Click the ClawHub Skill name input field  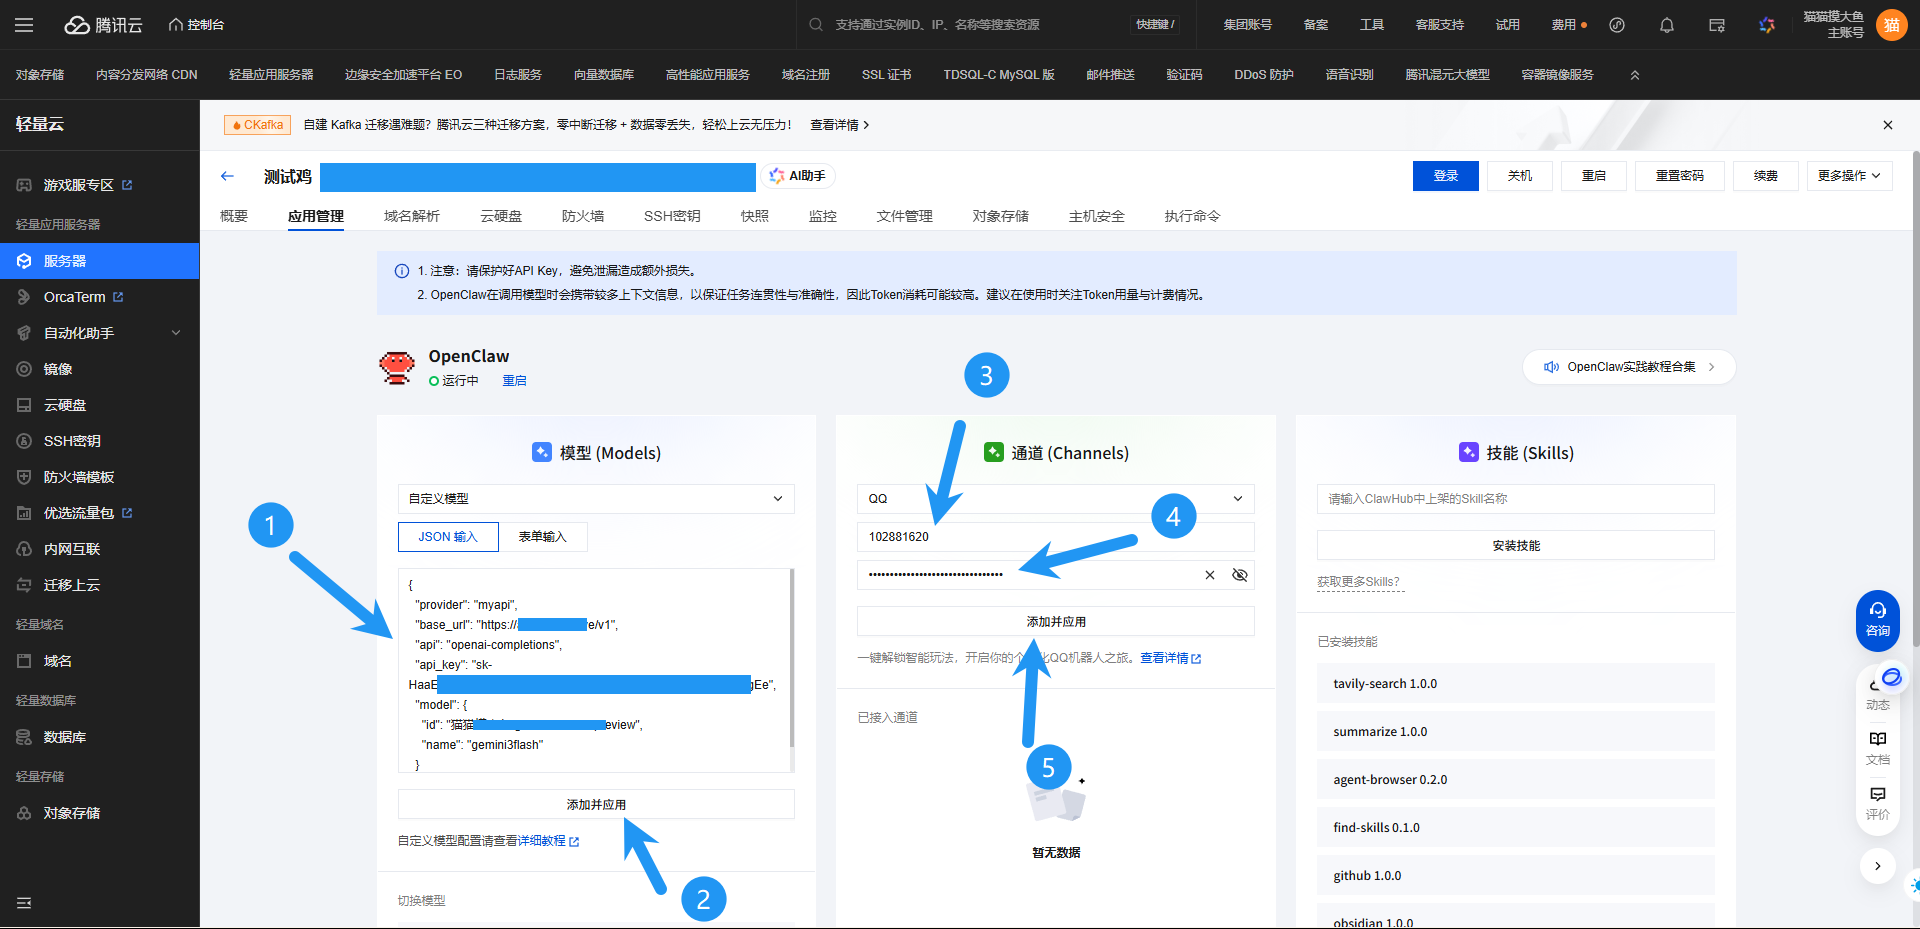tap(1515, 499)
